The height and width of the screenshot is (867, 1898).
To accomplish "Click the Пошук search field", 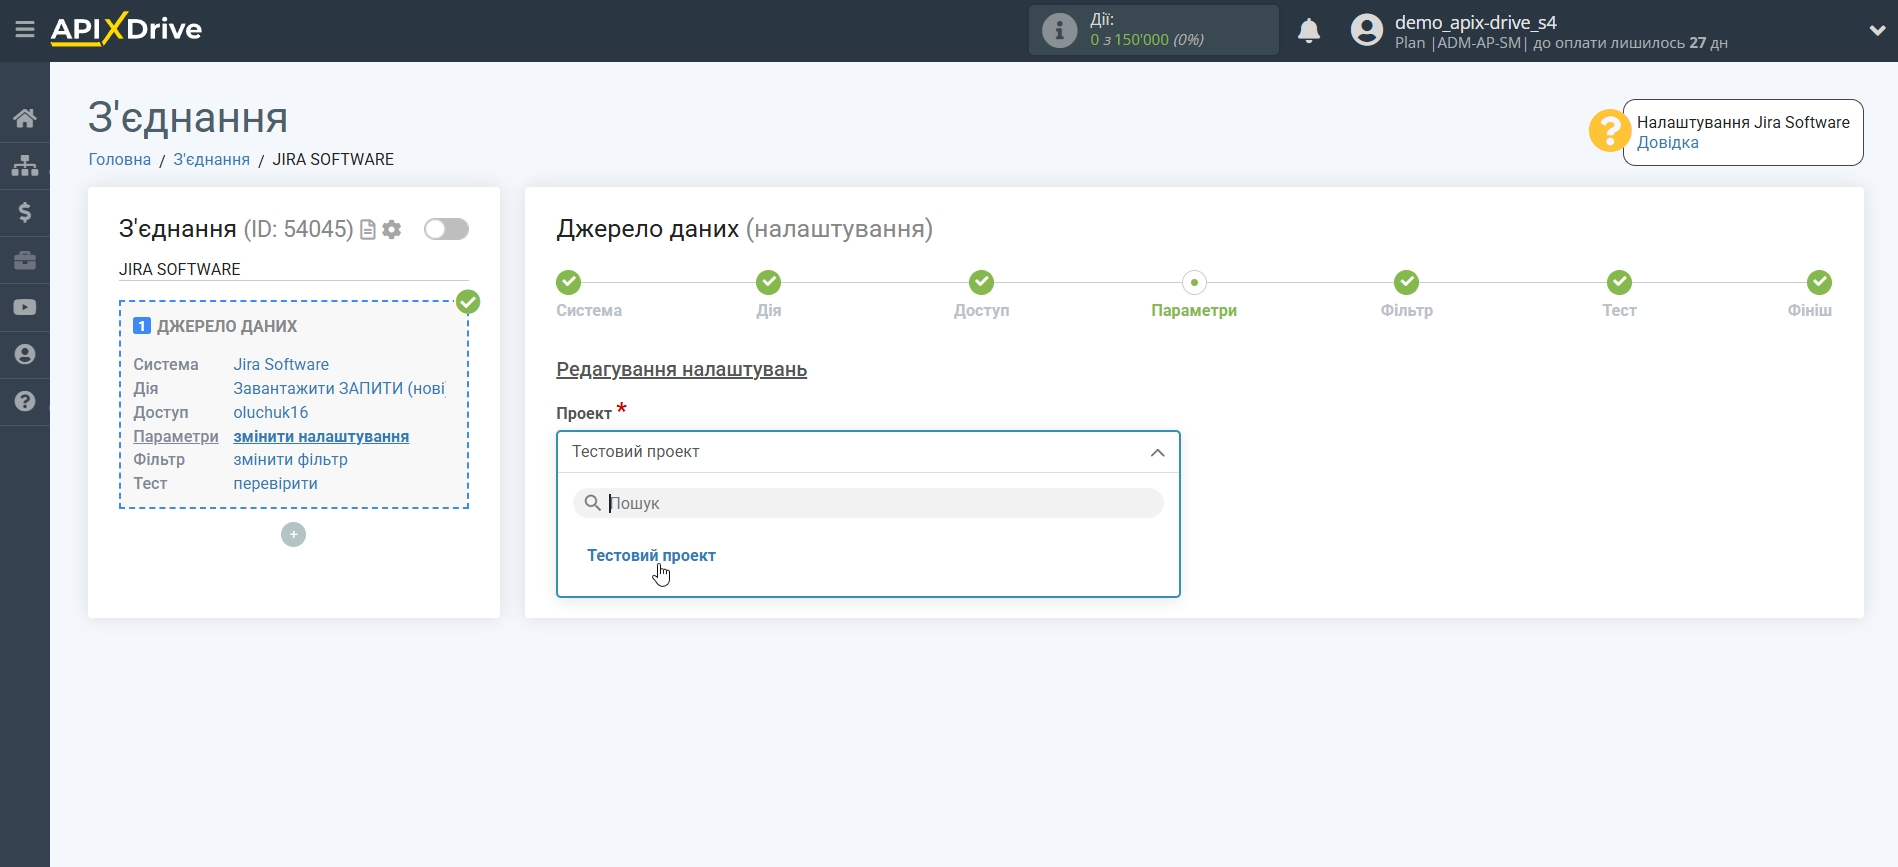I will point(868,503).
